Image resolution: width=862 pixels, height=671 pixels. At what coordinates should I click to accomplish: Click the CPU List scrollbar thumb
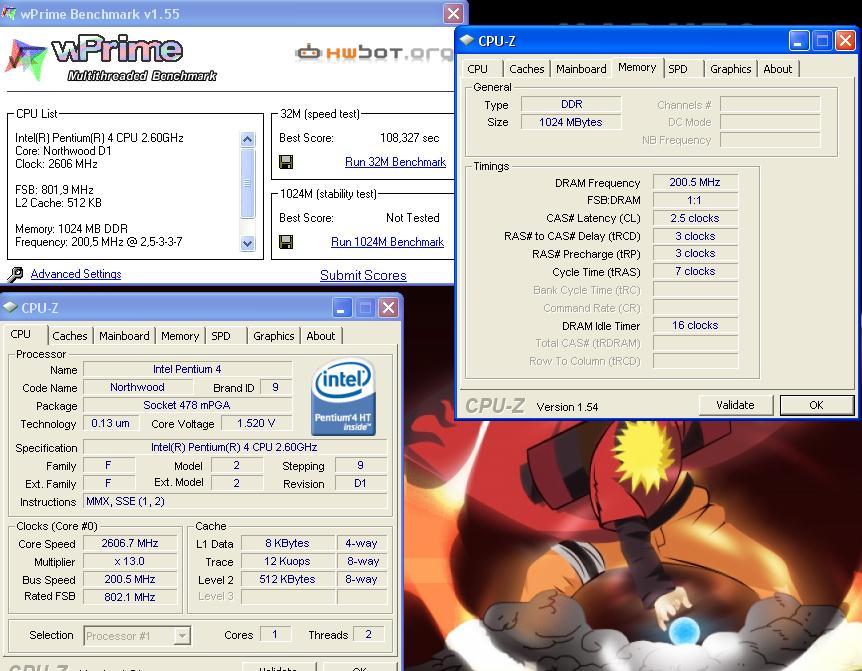(247, 182)
